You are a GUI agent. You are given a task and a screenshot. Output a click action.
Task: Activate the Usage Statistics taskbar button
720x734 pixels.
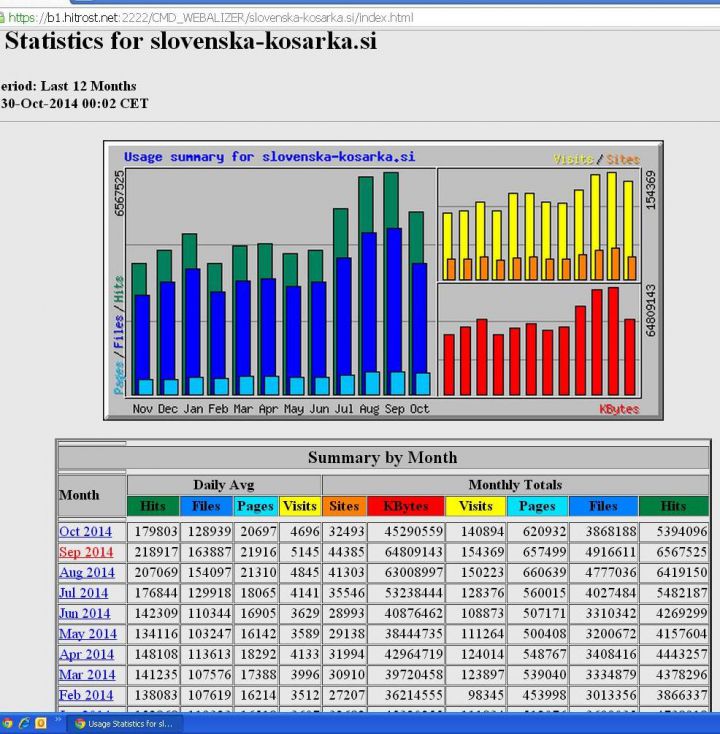coord(125,724)
